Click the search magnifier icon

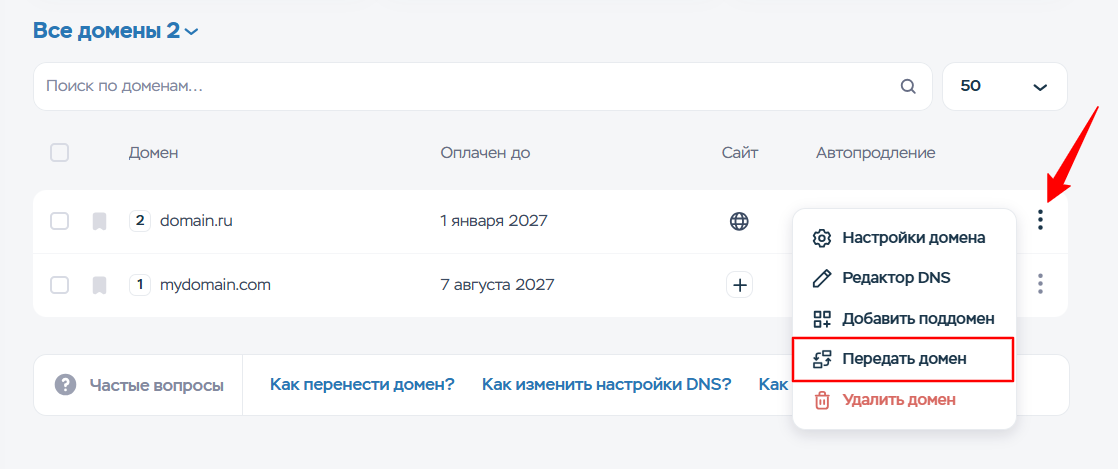coord(908,87)
